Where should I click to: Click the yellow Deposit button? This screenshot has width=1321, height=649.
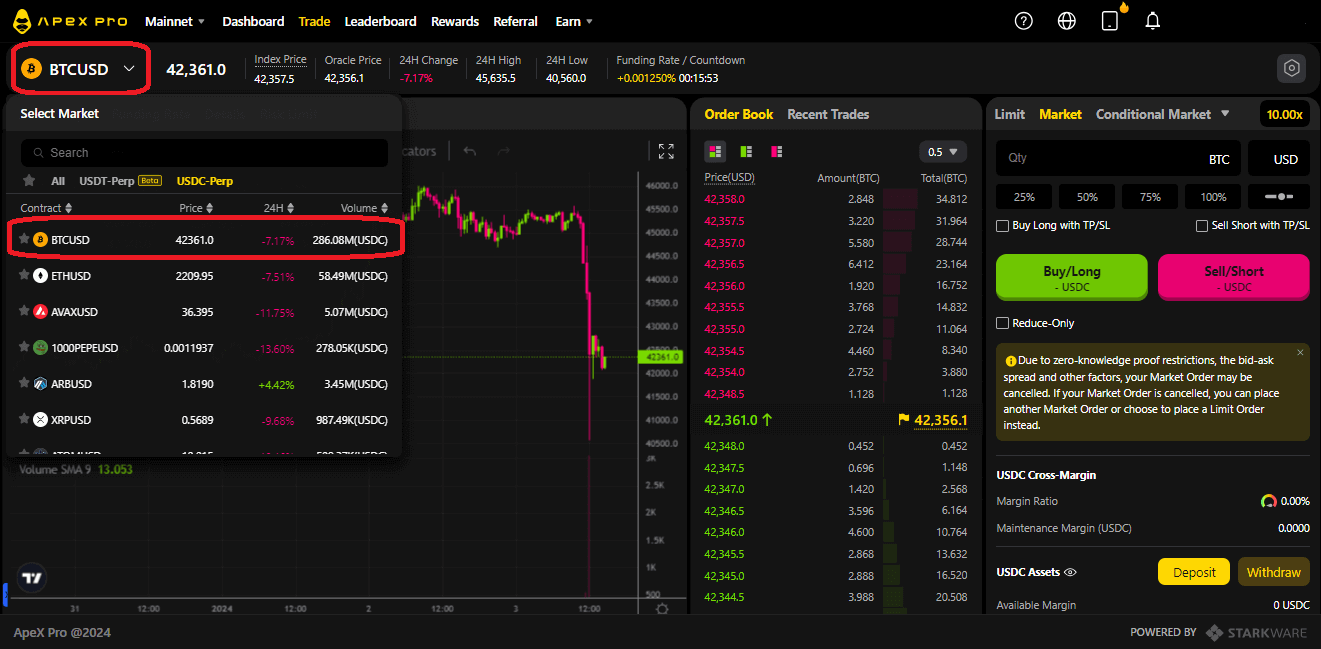pos(1193,571)
